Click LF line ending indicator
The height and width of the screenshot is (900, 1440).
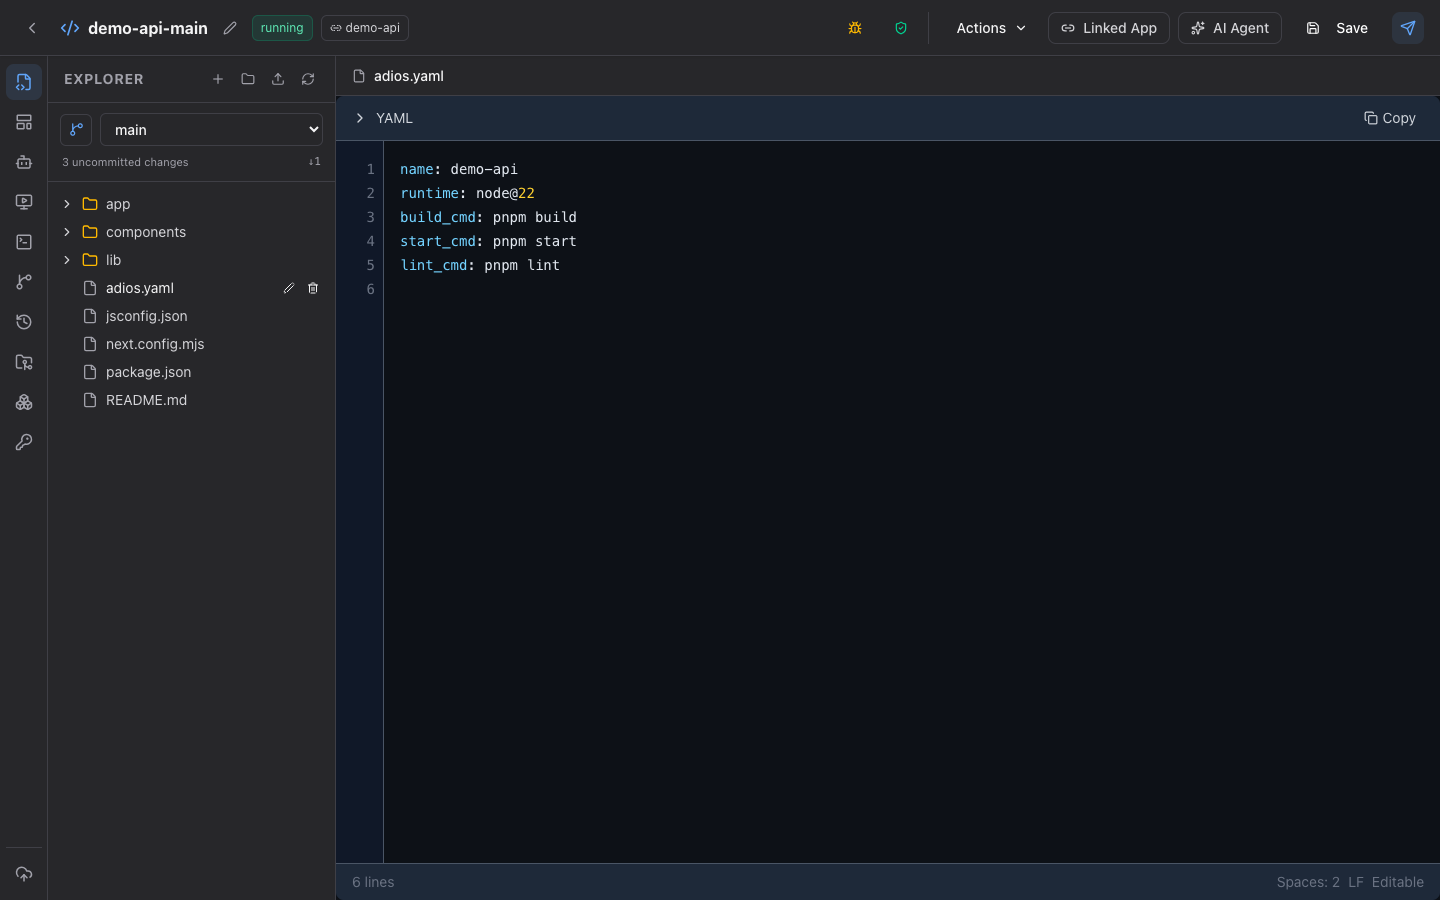[x=1356, y=882]
